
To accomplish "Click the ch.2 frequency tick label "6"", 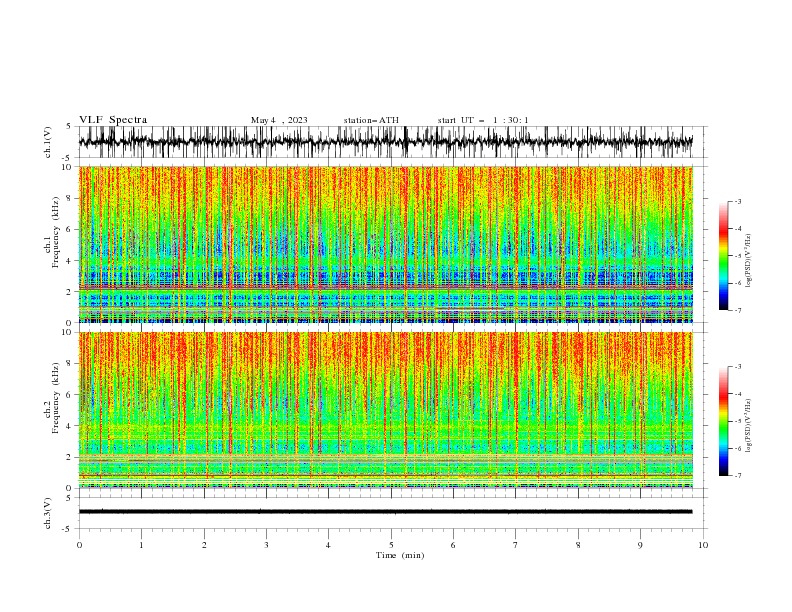I will [70, 395].
